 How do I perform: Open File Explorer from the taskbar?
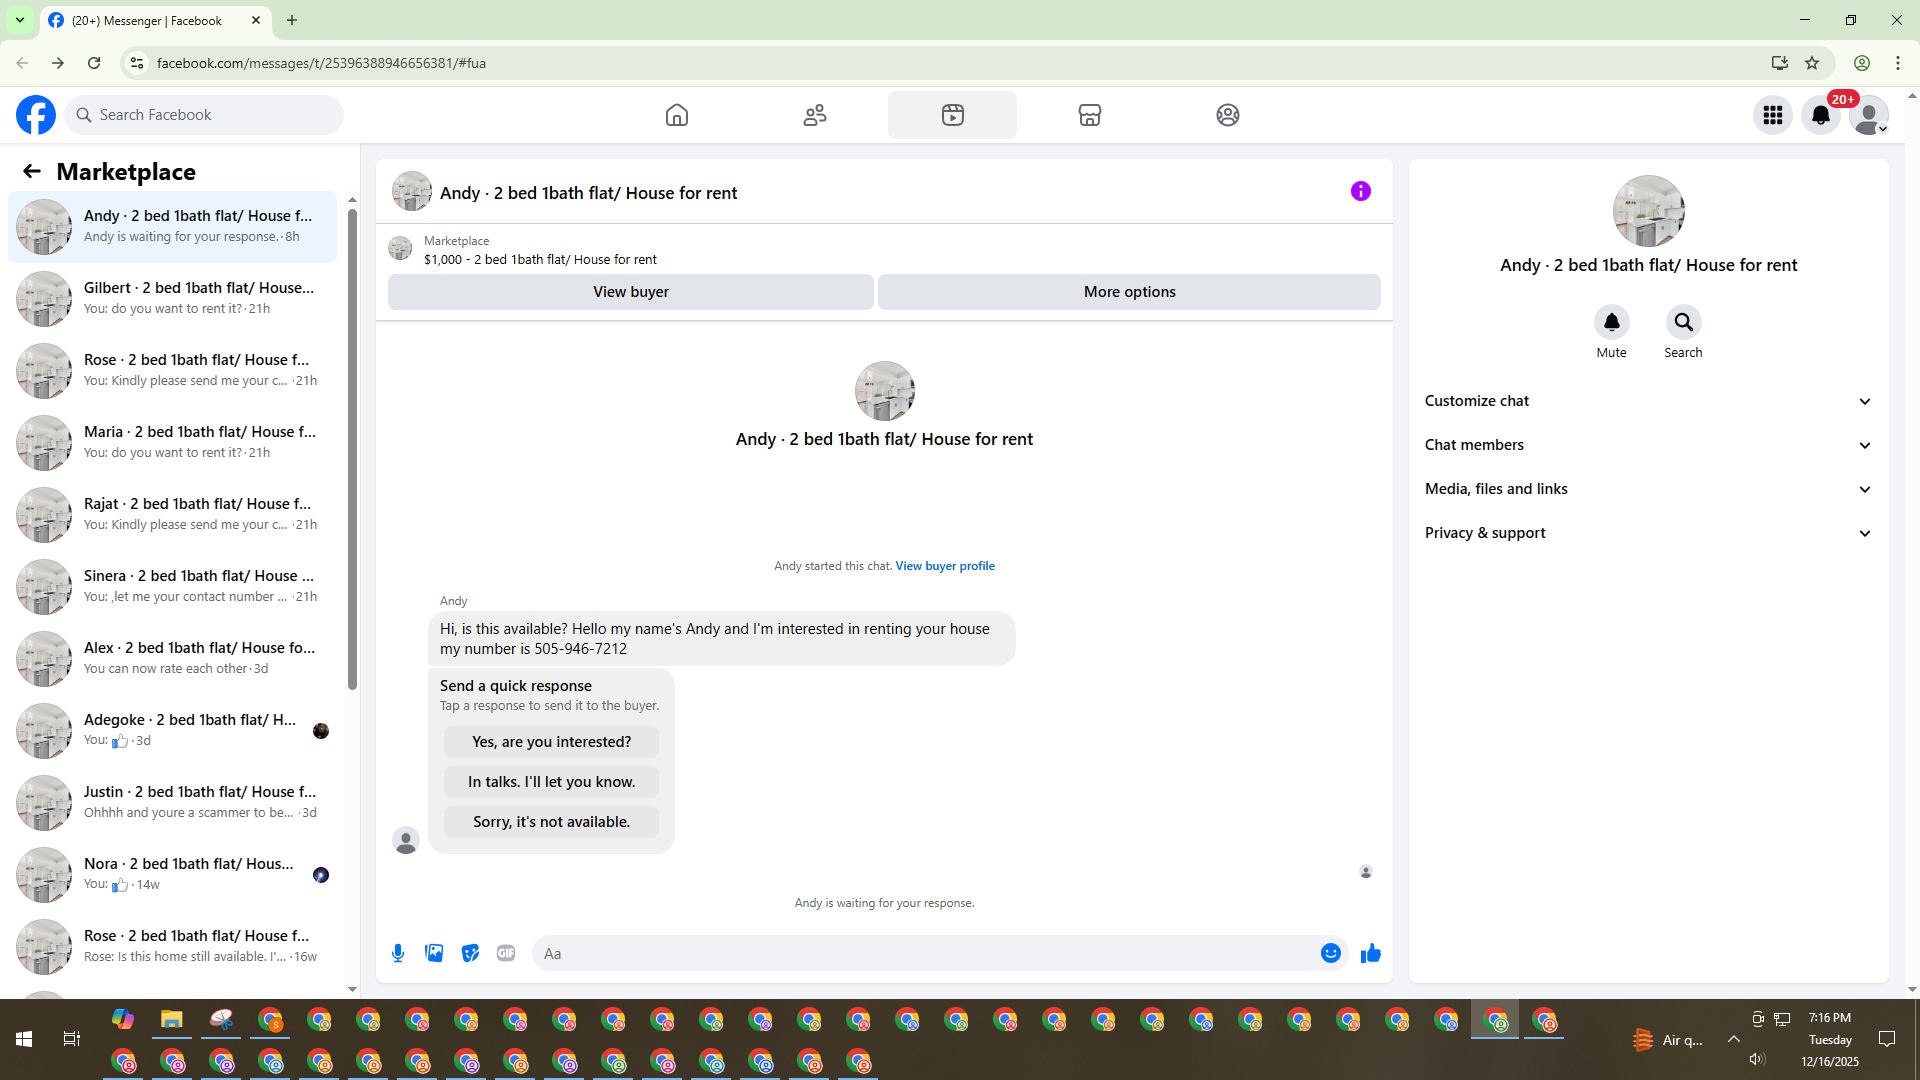point(172,1020)
